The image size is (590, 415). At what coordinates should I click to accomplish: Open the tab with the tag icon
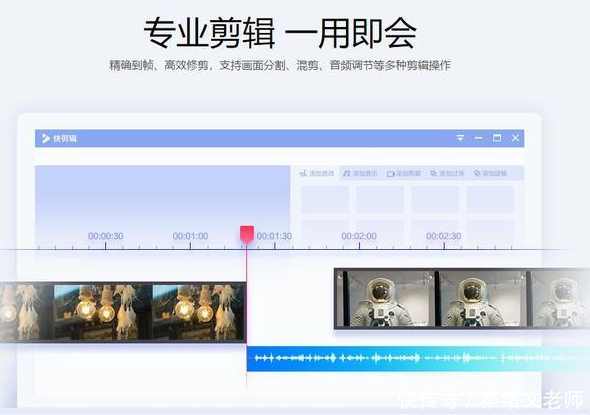tap(491, 173)
